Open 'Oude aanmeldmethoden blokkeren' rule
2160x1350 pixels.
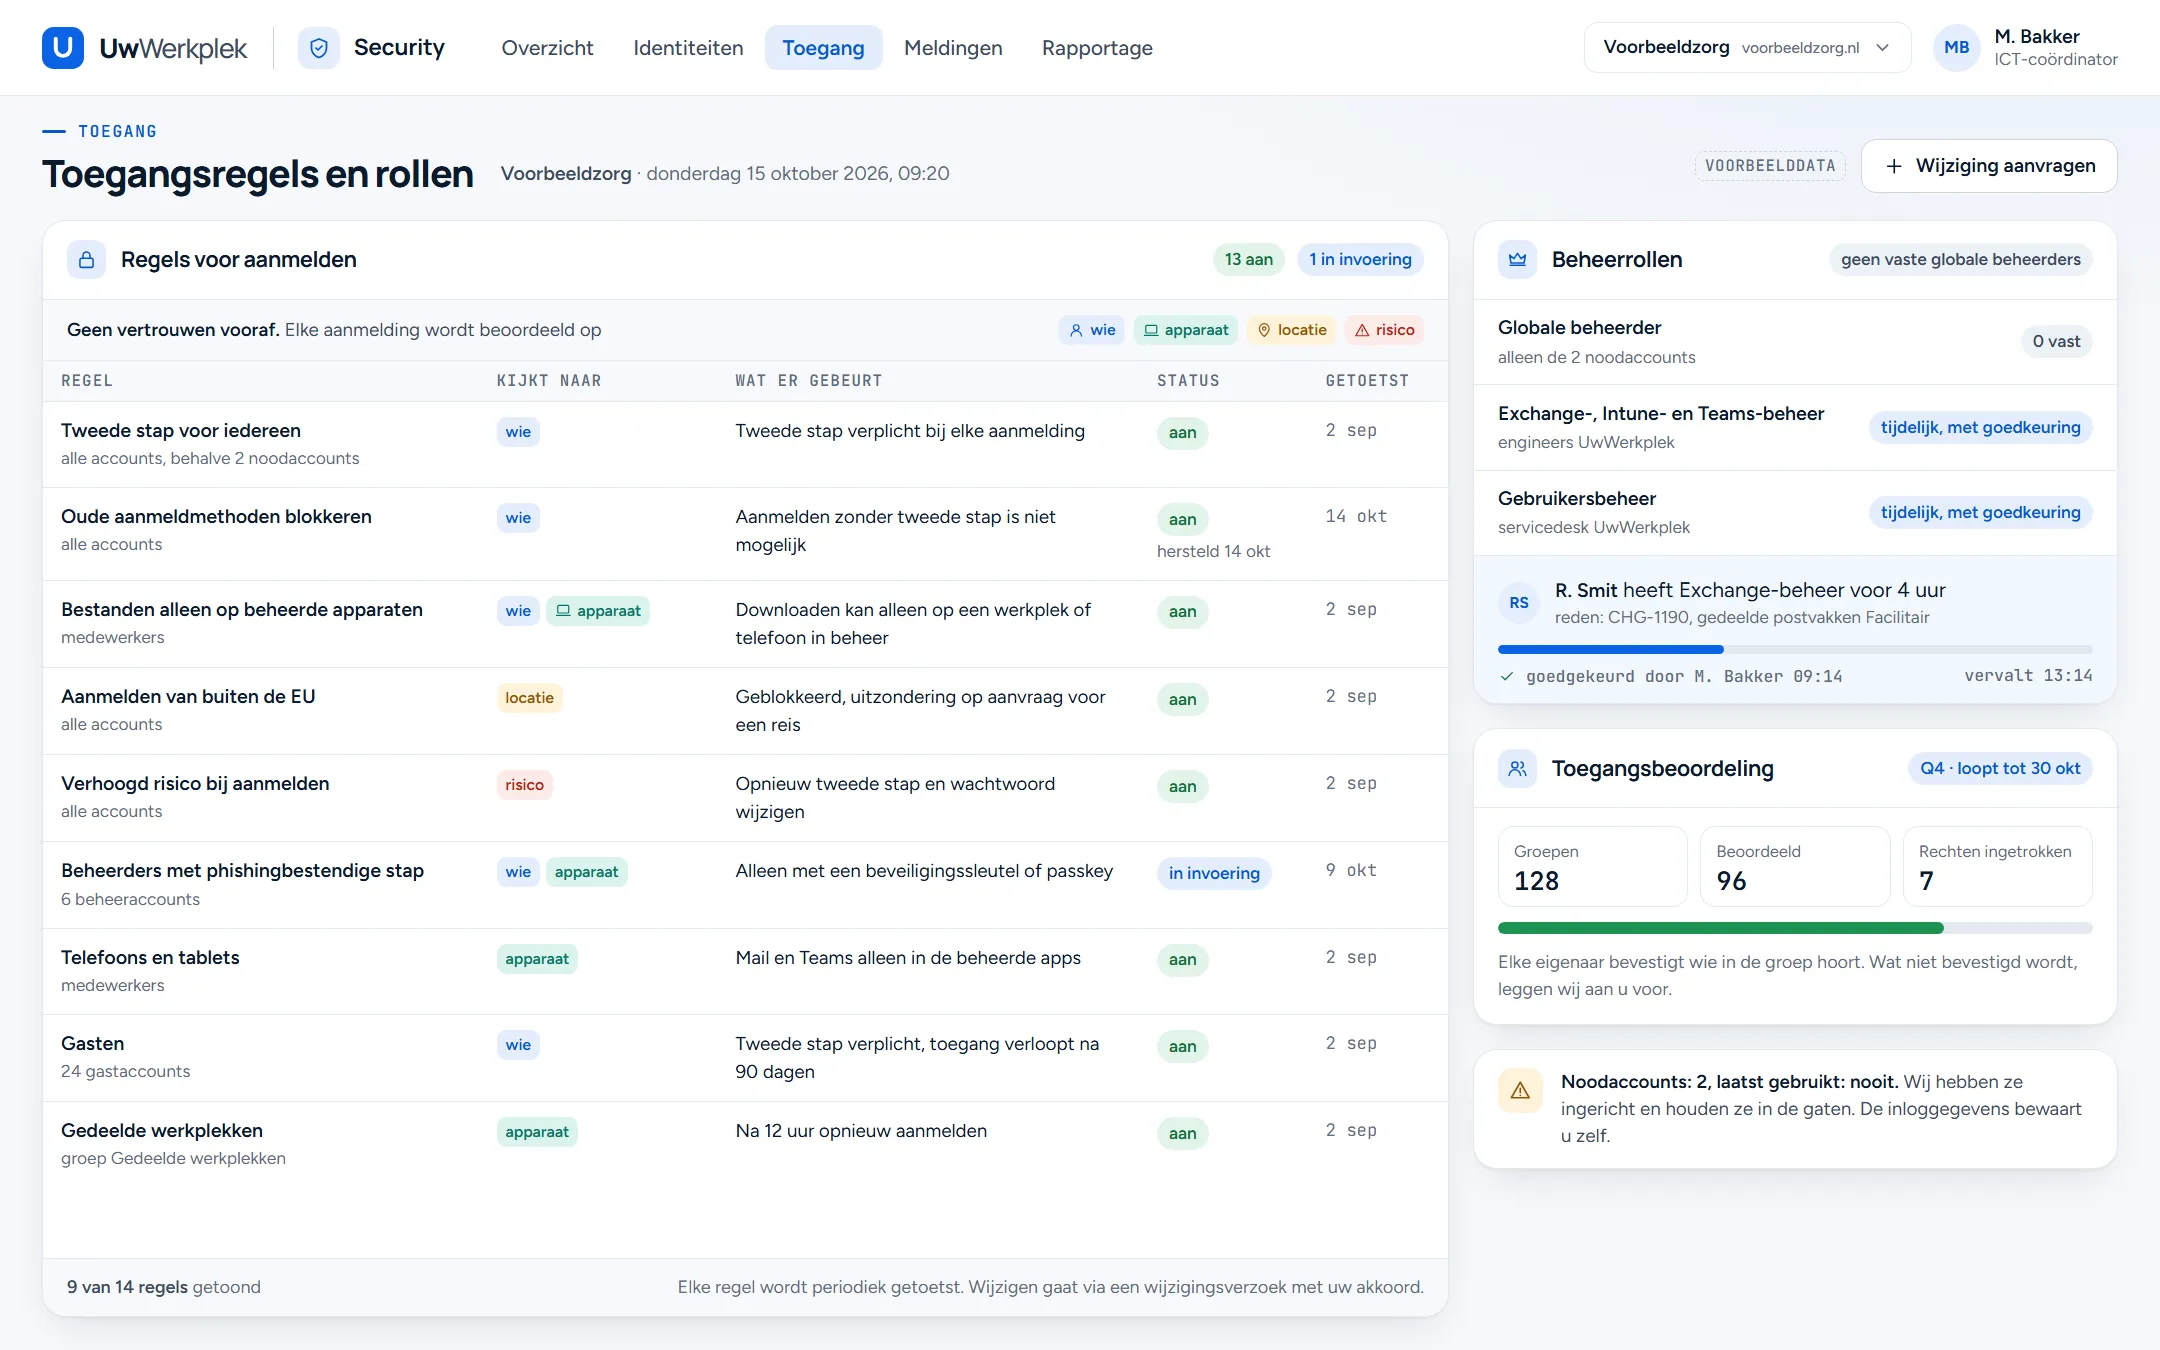coord(745,534)
